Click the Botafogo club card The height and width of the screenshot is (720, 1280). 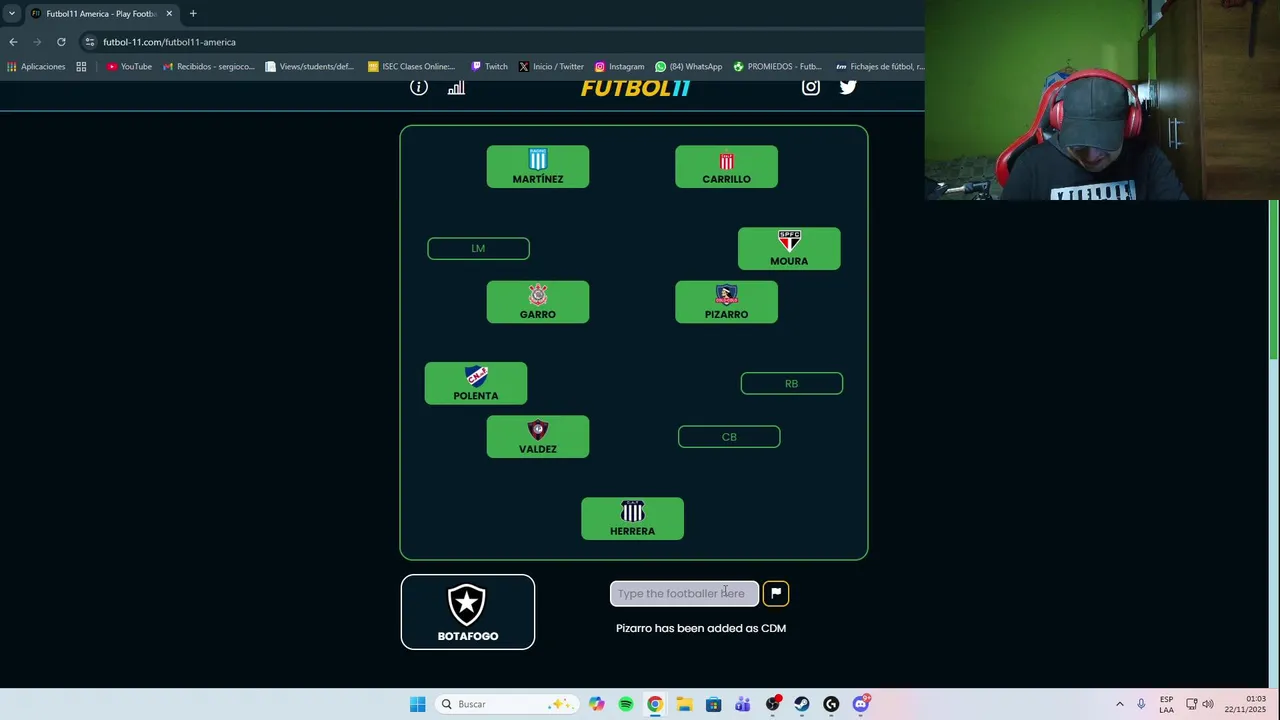tap(468, 612)
